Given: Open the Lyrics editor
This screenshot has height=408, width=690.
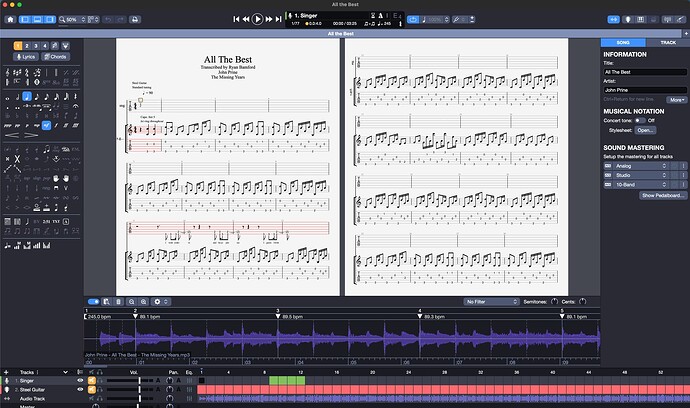Looking at the screenshot, I should (27, 58).
